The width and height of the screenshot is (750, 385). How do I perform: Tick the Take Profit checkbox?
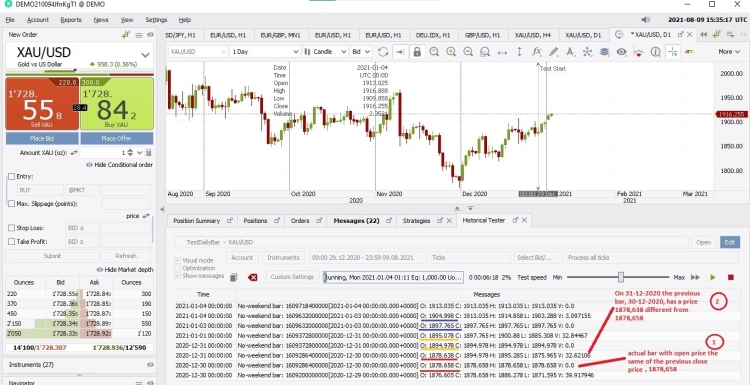pos(11,242)
